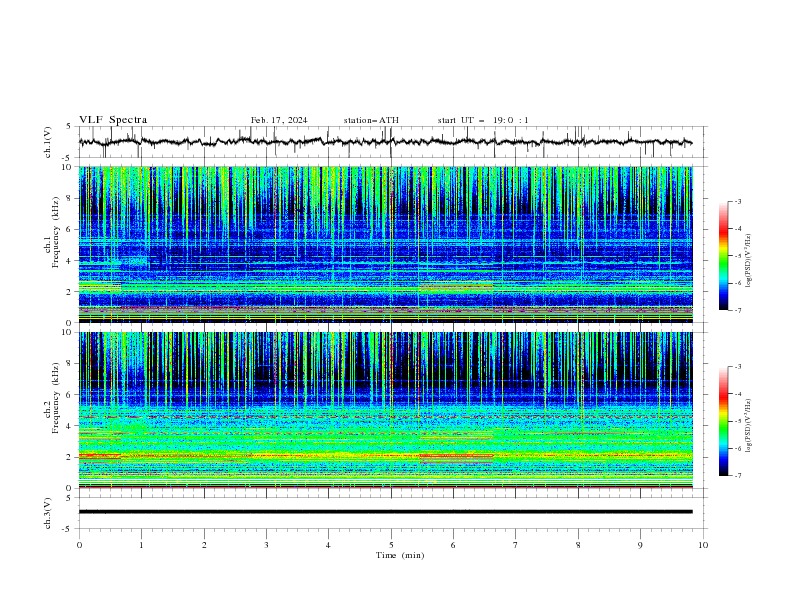This screenshot has height=612, width=792.
Task: Click the '6' kHz tick on ch.1 frequency axis
Action: pyautogui.click(x=70, y=229)
